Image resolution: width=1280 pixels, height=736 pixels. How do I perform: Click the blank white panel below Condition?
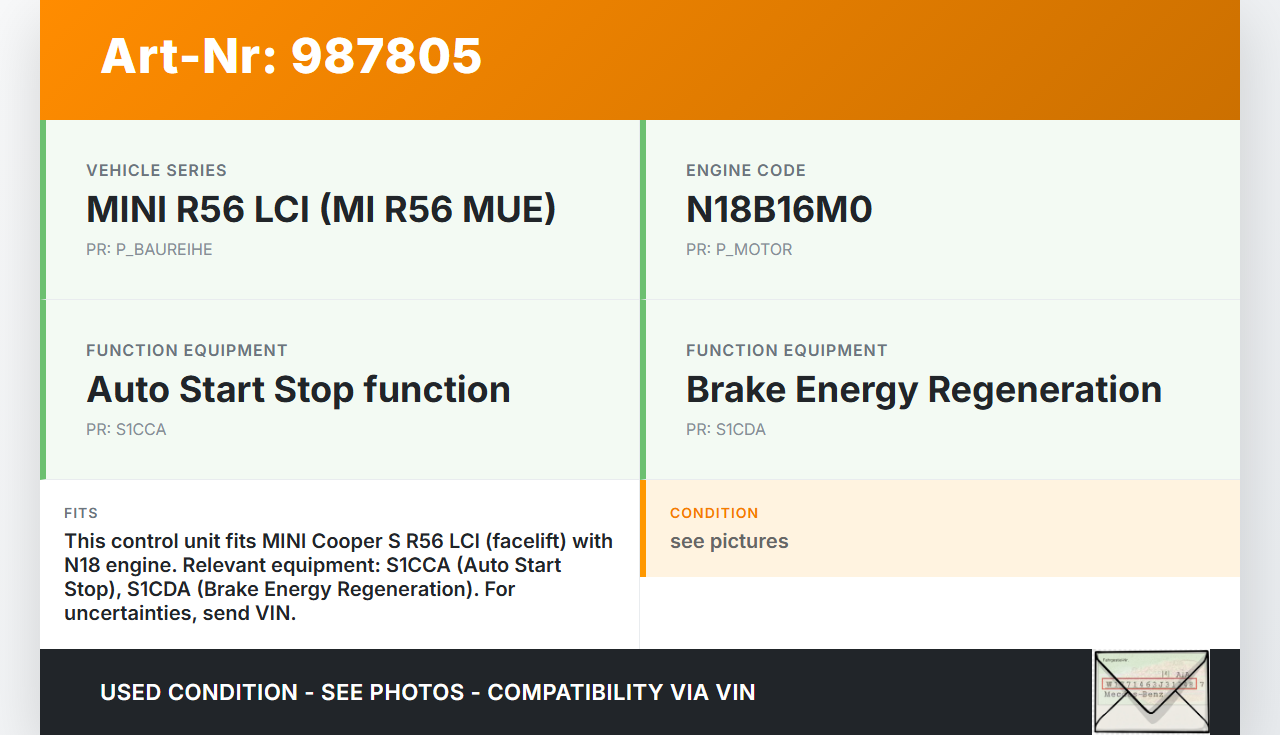940,612
